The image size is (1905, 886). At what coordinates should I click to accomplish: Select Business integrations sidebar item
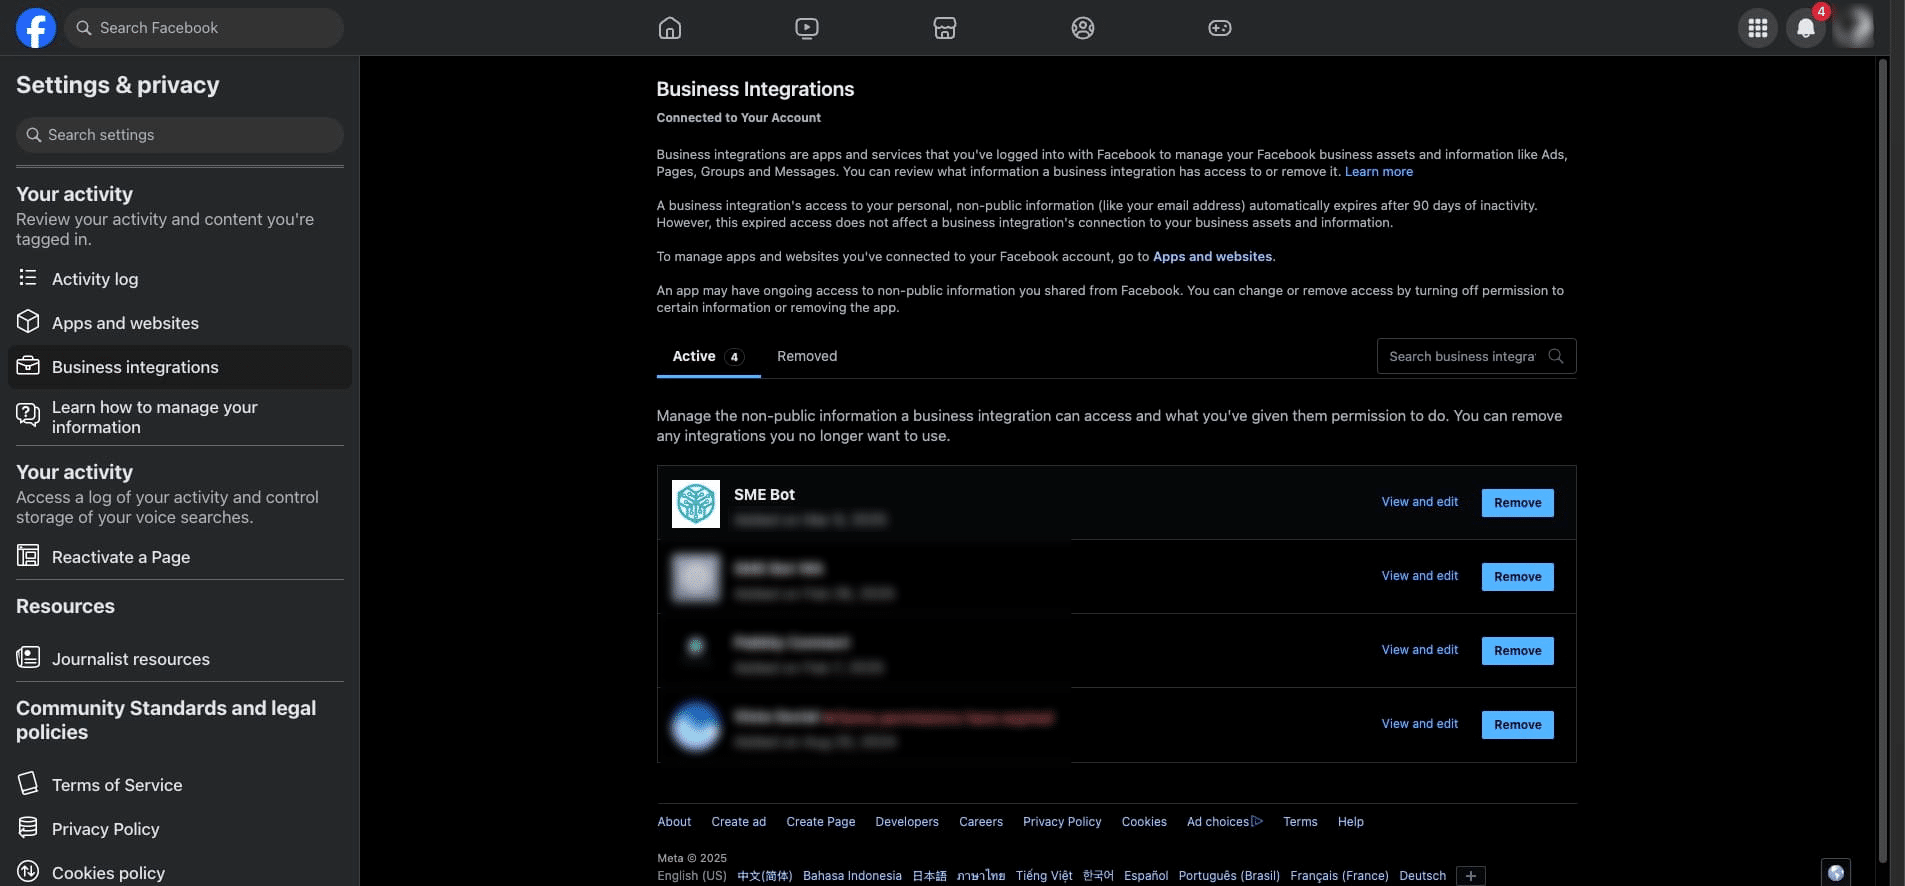(x=180, y=367)
